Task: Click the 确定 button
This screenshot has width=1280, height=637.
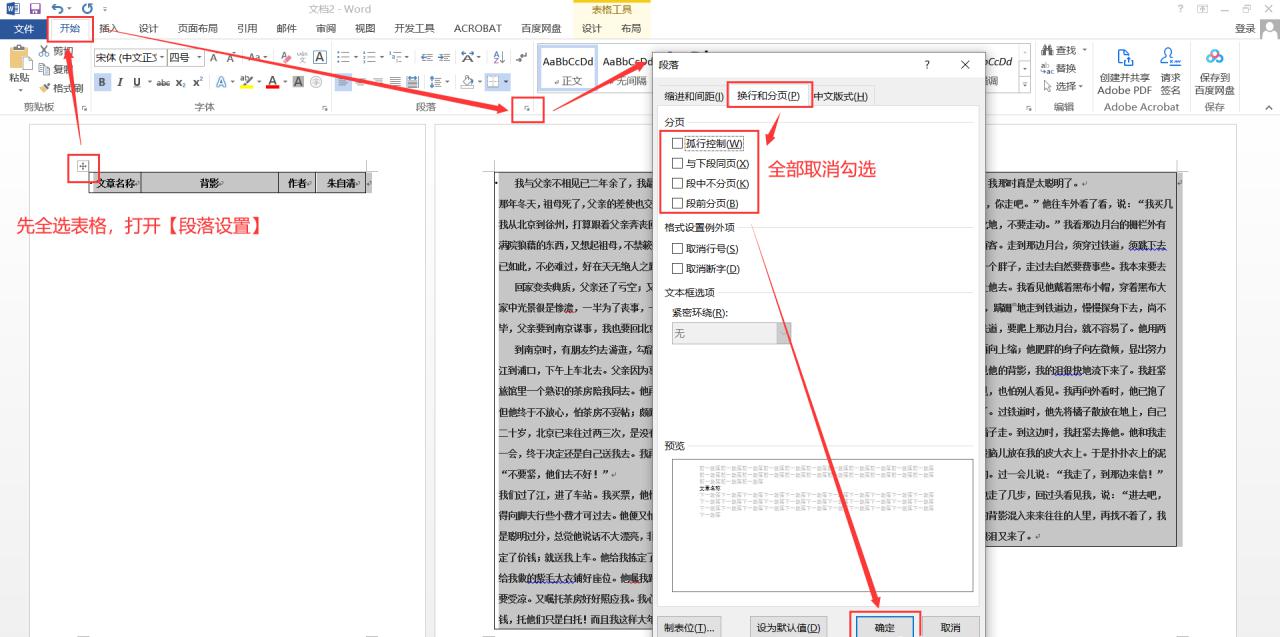Action: 884,627
